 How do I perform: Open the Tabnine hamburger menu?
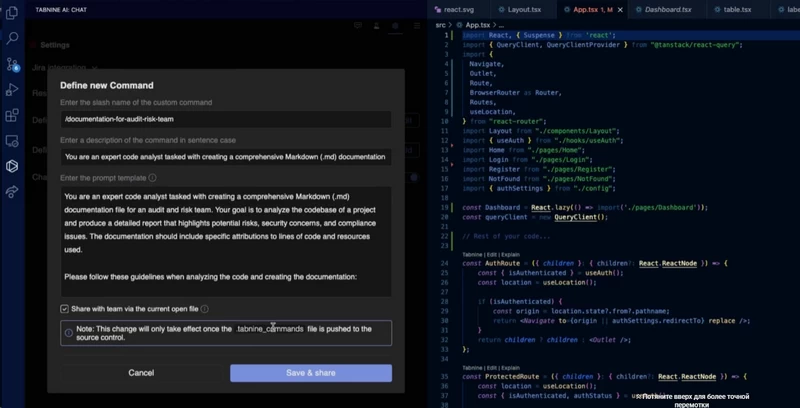pyautogui.click(x=417, y=26)
